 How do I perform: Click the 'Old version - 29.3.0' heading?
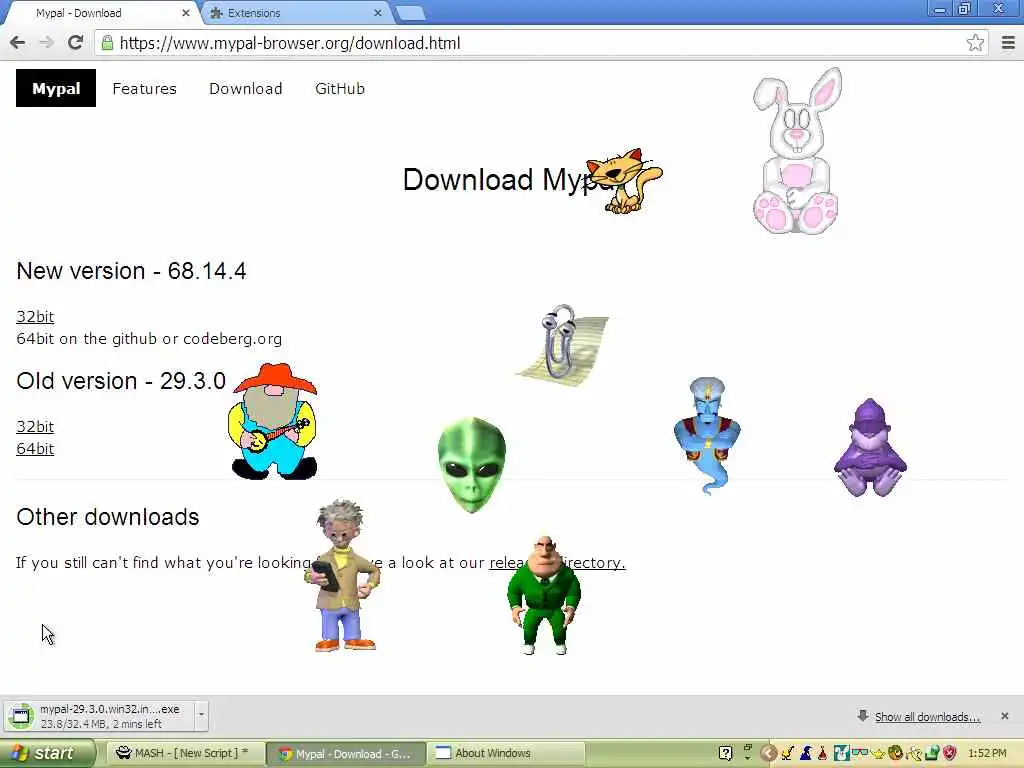click(121, 381)
